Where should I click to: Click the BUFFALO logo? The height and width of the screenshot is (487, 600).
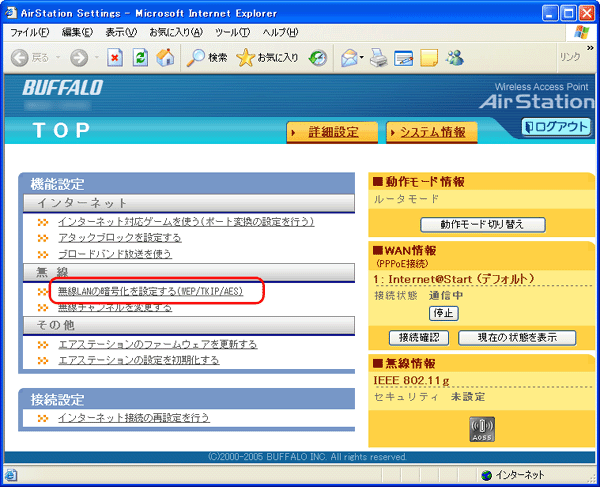click(x=63, y=88)
